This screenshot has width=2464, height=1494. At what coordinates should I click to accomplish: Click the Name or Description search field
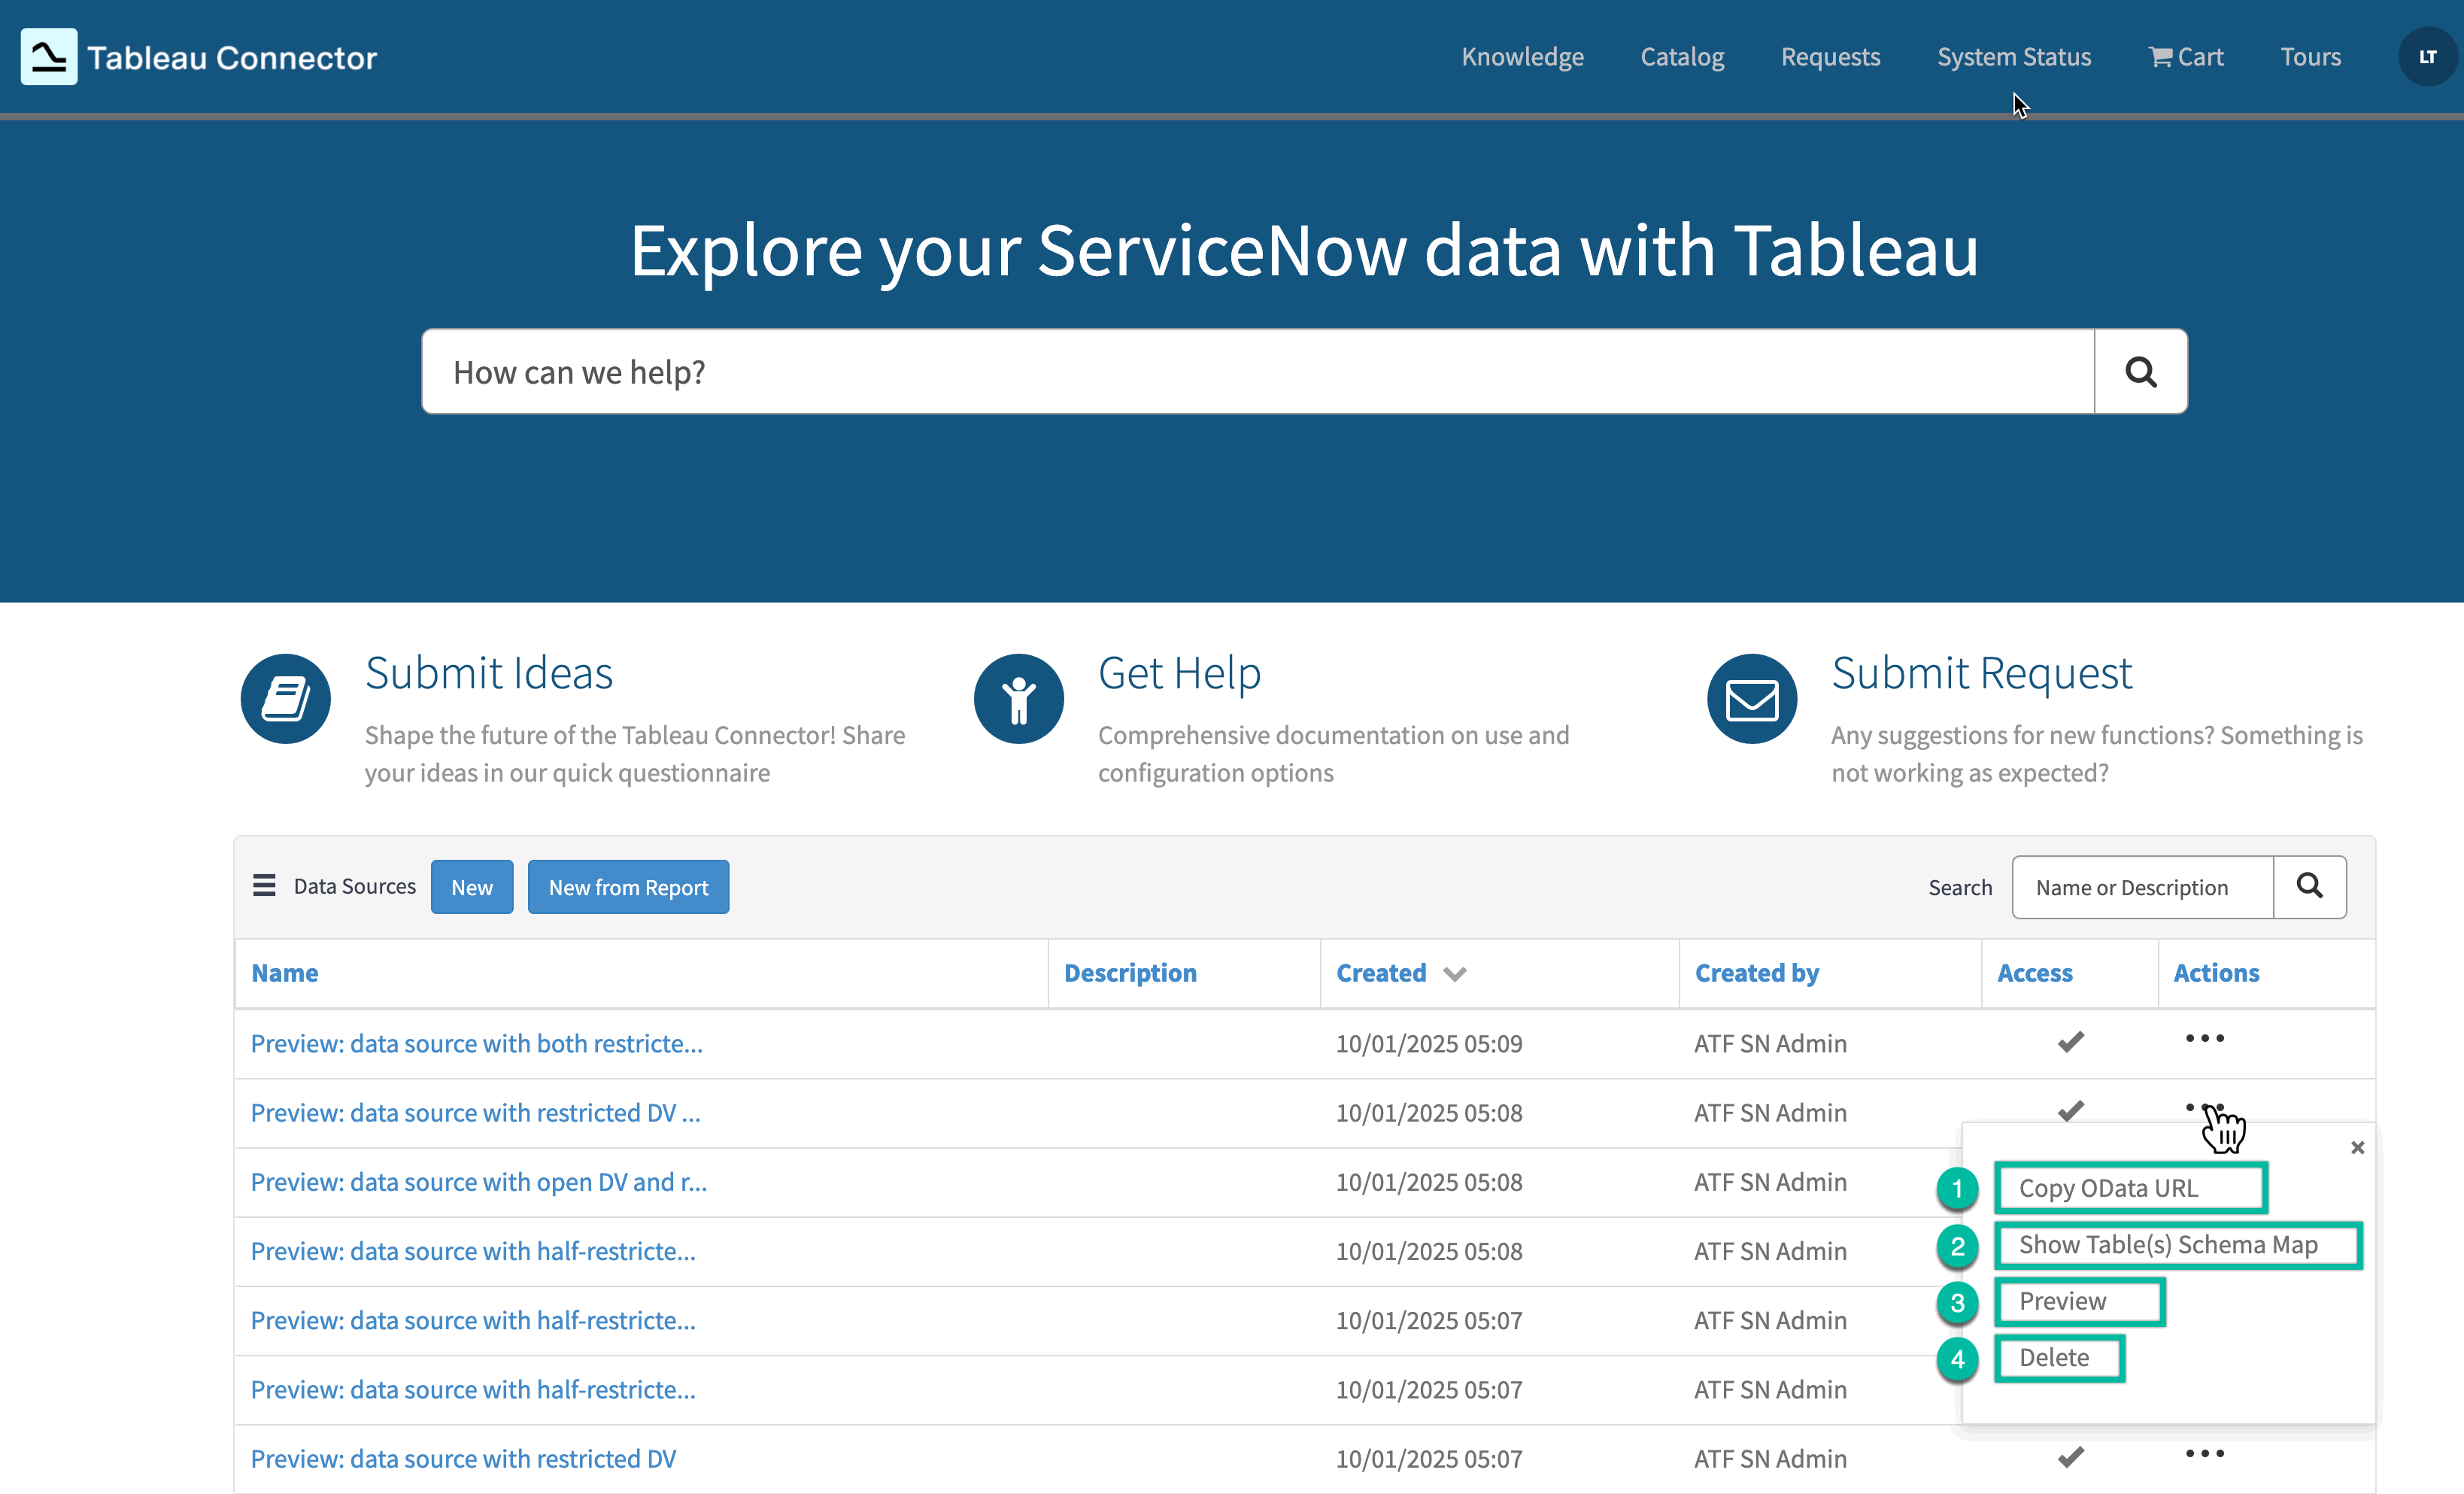pyautogui.click(x=2141, y=887)
